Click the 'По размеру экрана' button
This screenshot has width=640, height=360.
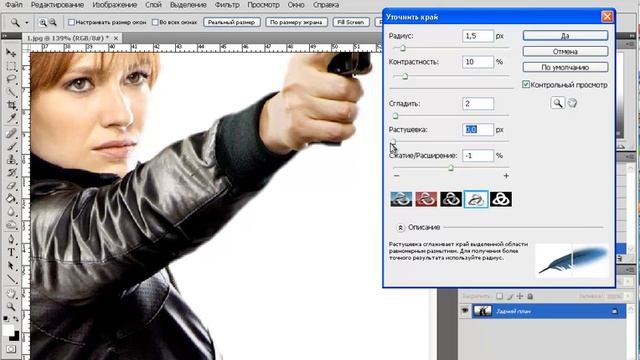click(x=296, y=22)
